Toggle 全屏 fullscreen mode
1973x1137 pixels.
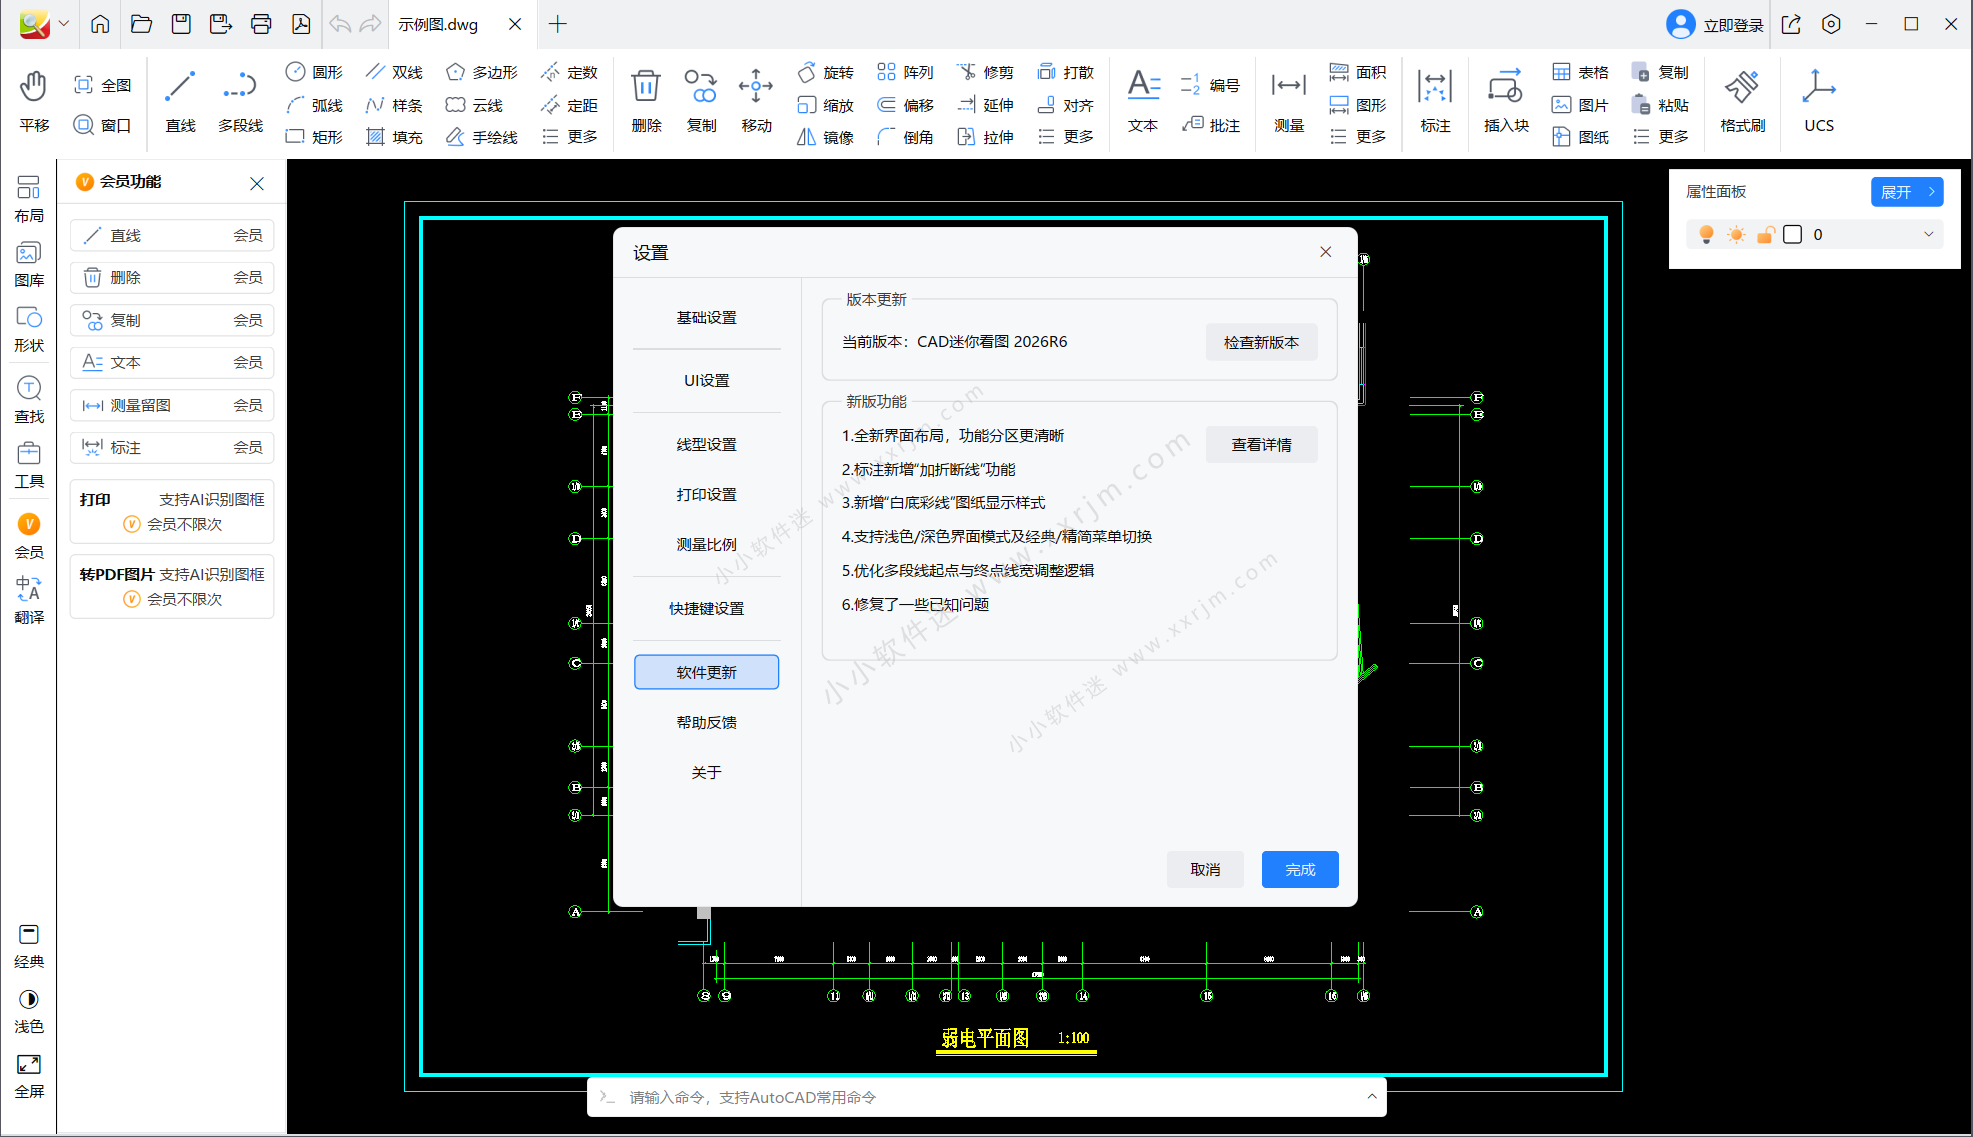pyautogui.click(x=29, y=1077)
